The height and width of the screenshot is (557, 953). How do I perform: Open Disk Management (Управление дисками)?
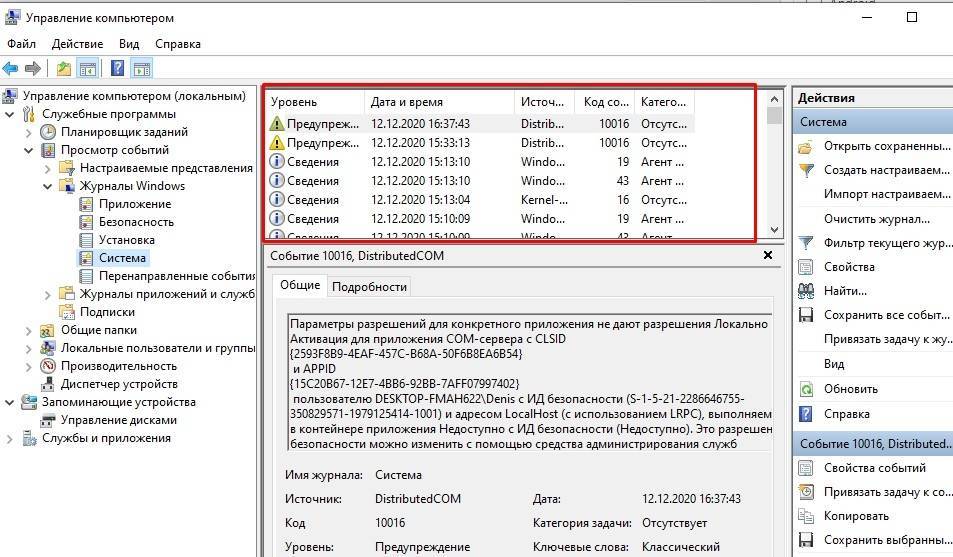point(119,420)
